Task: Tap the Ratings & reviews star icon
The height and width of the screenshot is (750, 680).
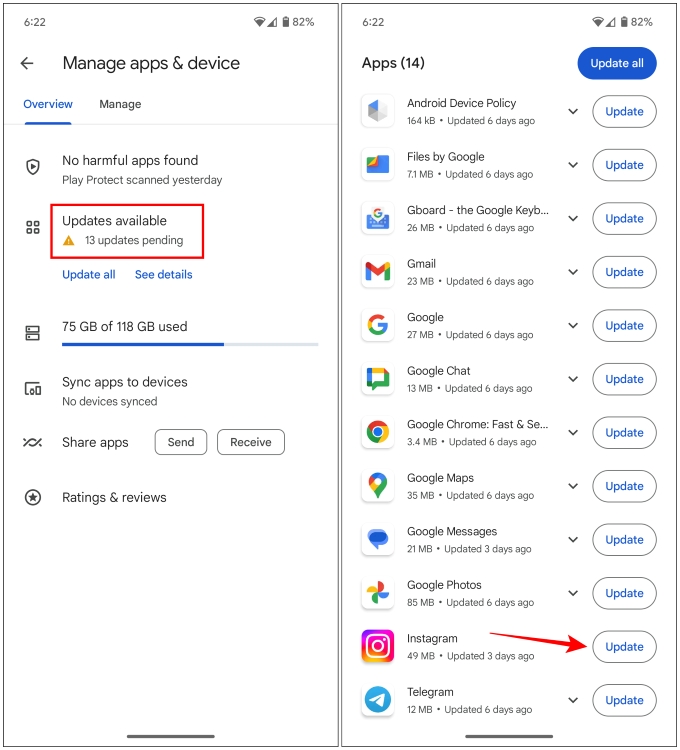Action: (33, 497)
